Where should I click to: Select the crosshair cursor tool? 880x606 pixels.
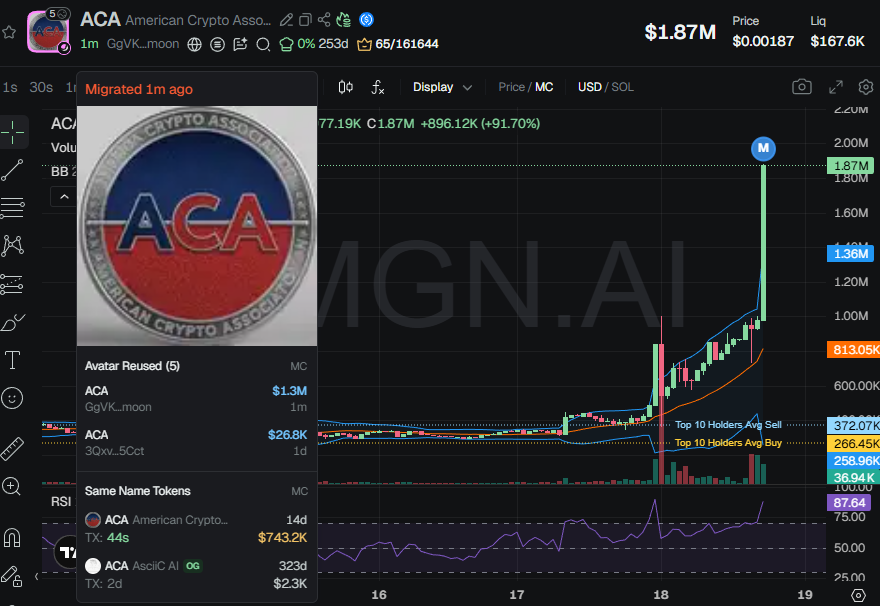pyautogui.click(x=12, y=132)
